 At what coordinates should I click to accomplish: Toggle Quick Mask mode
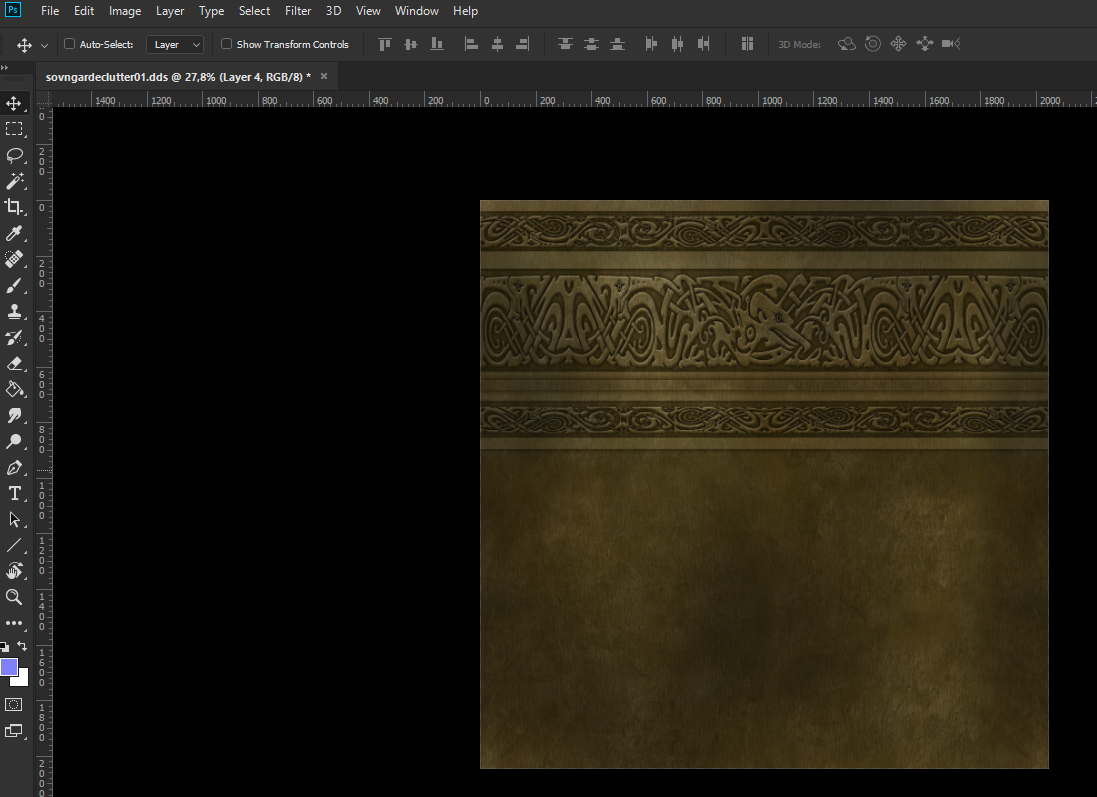pyautogui.click(x=14, y=705)
